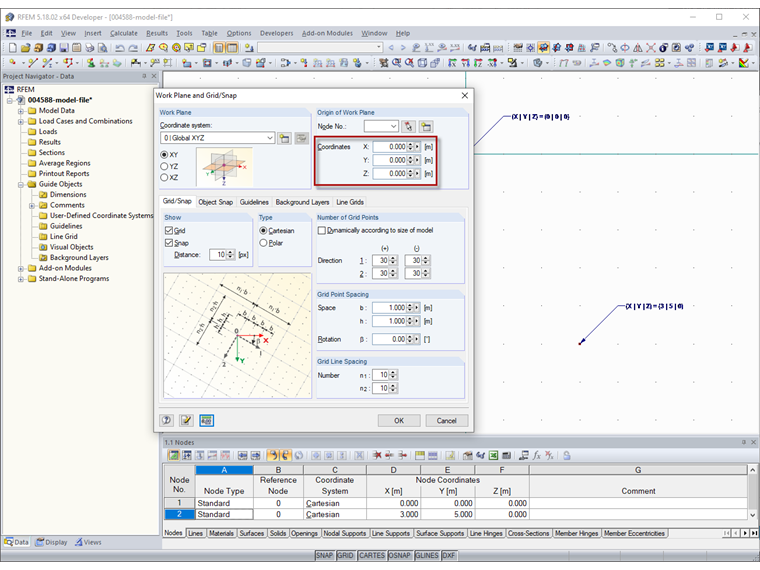760x570 pixels.
Task: Select the YZ work plane option
Action: click(165, 166)
